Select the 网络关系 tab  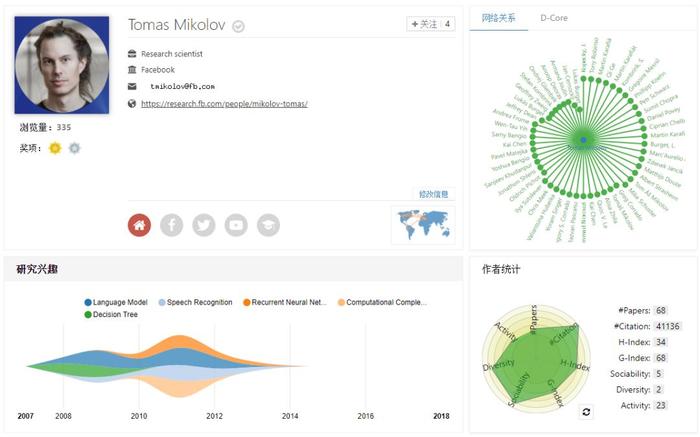pos(499,18)
